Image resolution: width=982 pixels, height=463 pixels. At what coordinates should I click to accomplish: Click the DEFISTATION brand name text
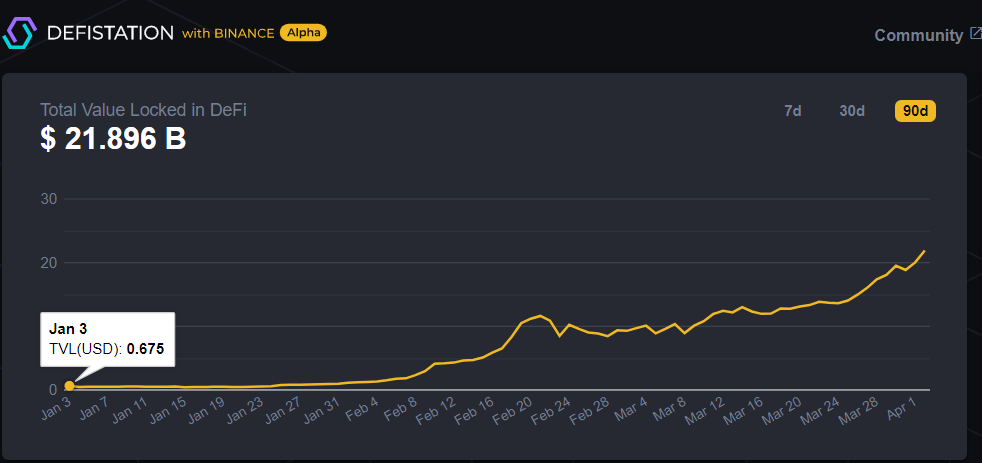coord(110,33)
